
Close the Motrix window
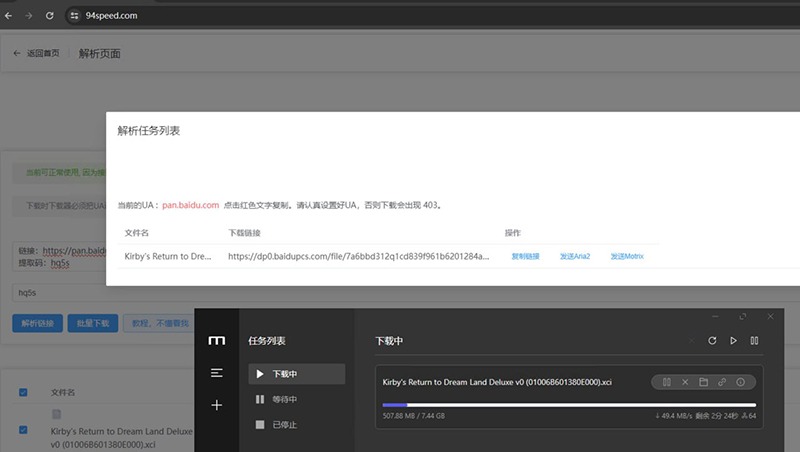pyautogui.click(x=770, y=317)
